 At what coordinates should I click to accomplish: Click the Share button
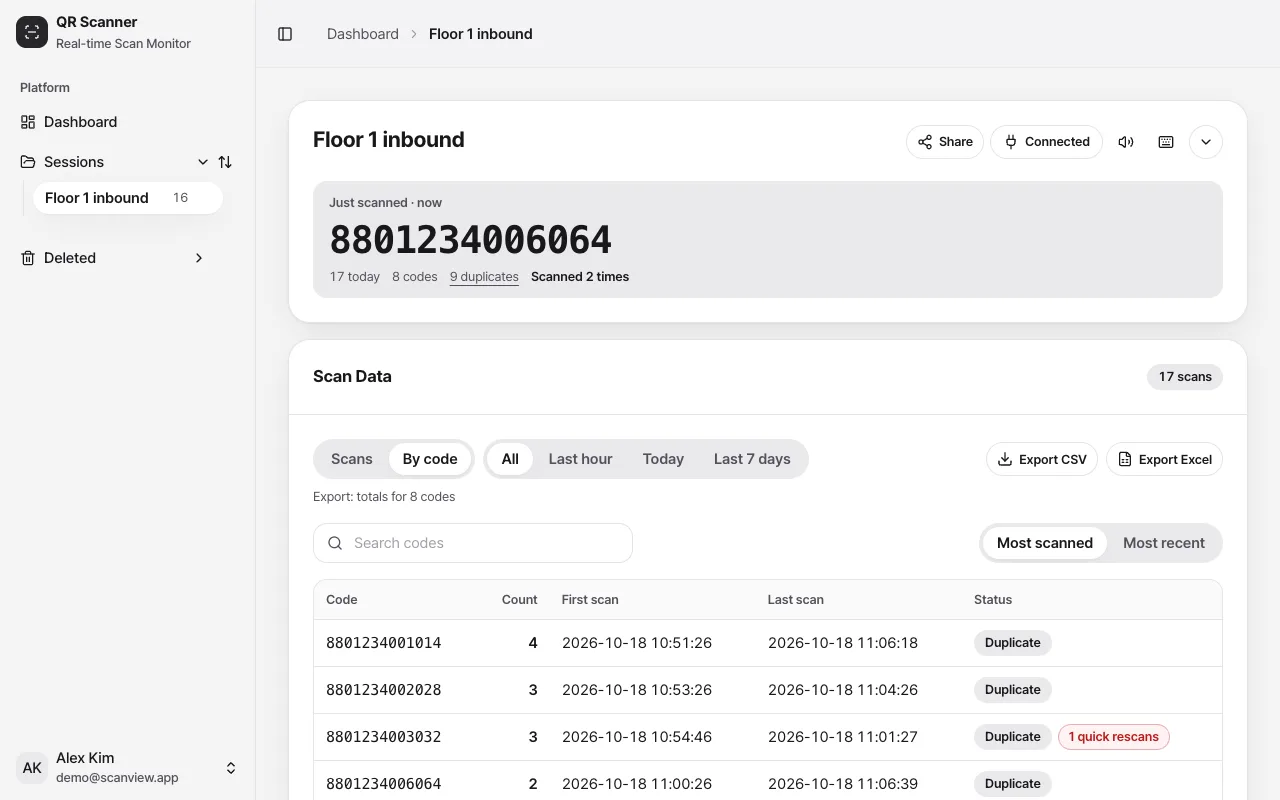[945, 142]
